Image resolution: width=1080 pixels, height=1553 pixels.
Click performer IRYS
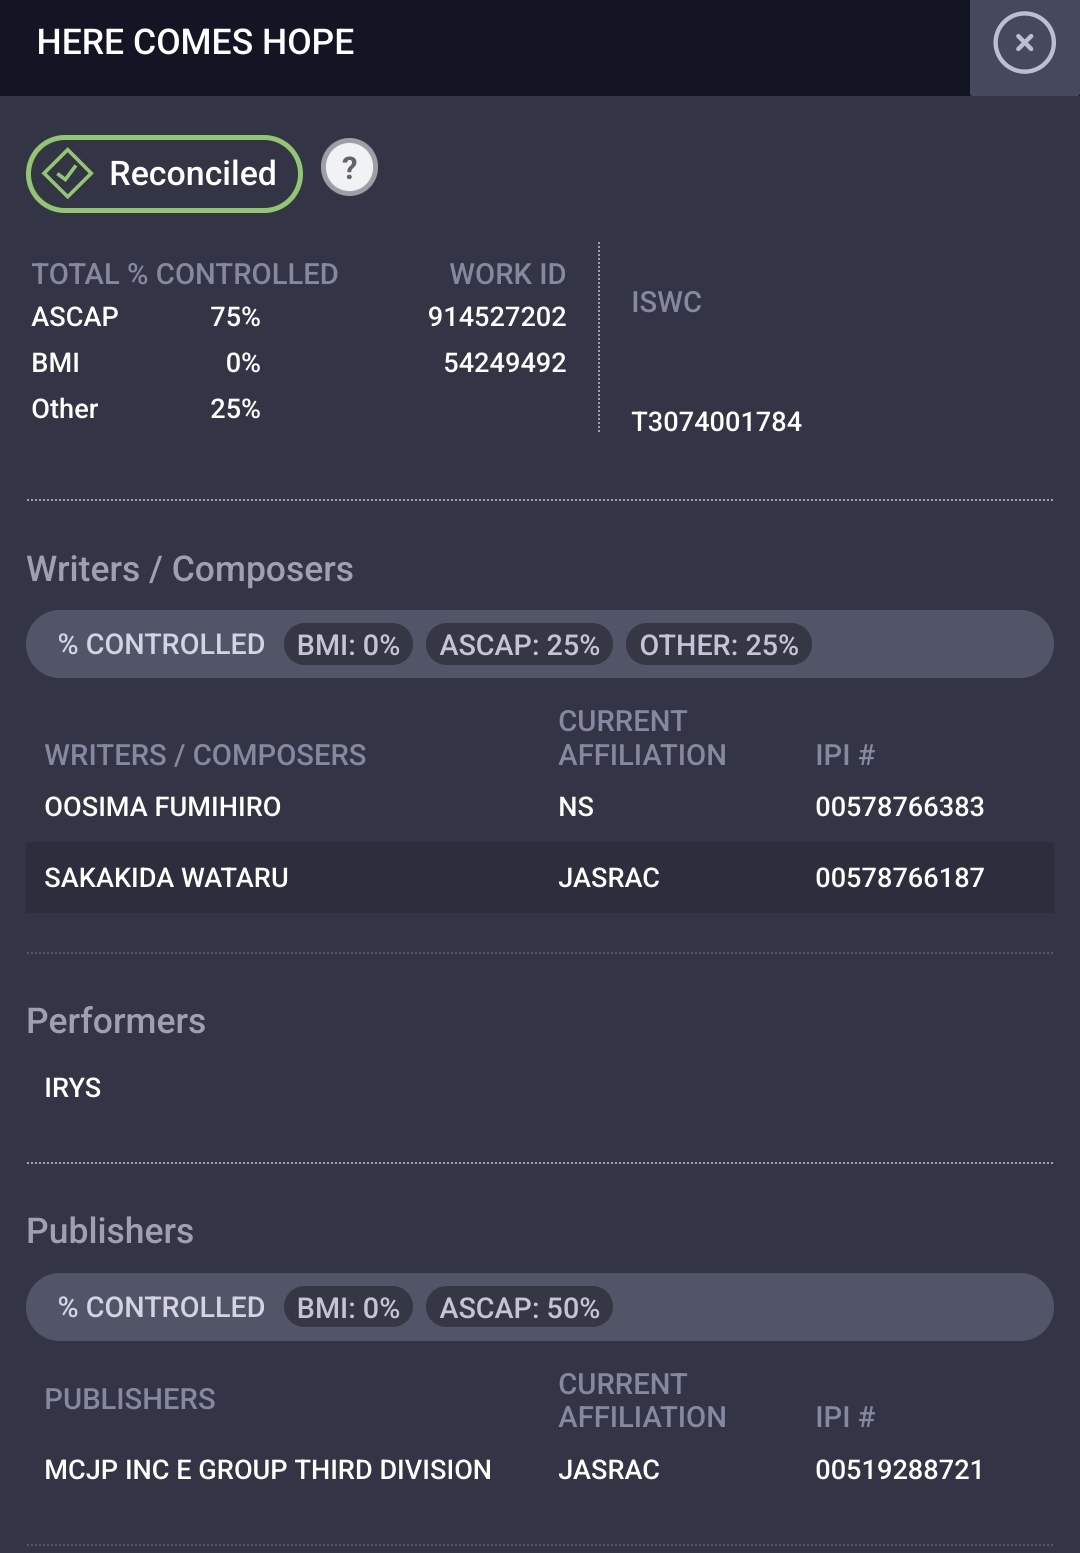[73, 1088]
